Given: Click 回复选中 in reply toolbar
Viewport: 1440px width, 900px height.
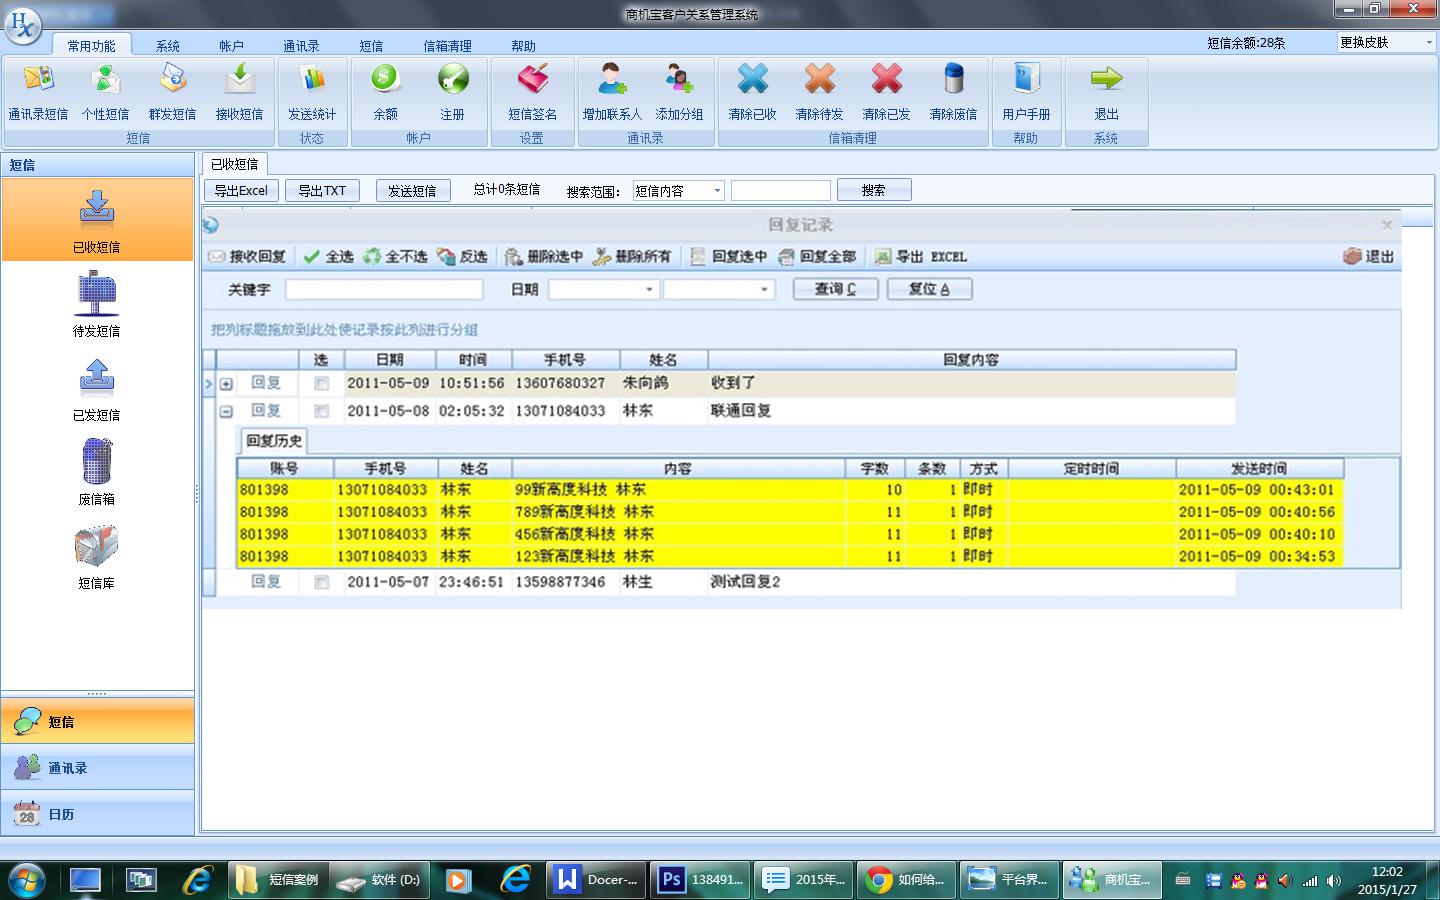Looking at the screenshot, I should coord(729,257).
